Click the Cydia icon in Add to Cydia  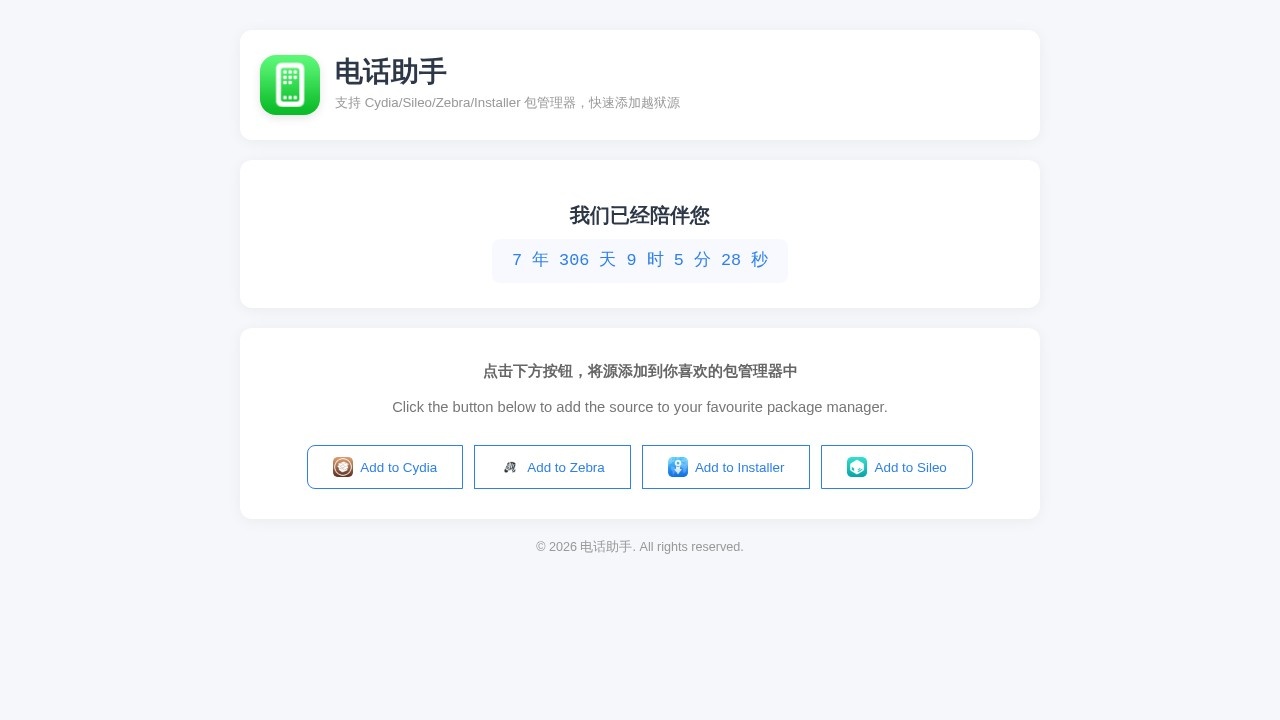343,467
